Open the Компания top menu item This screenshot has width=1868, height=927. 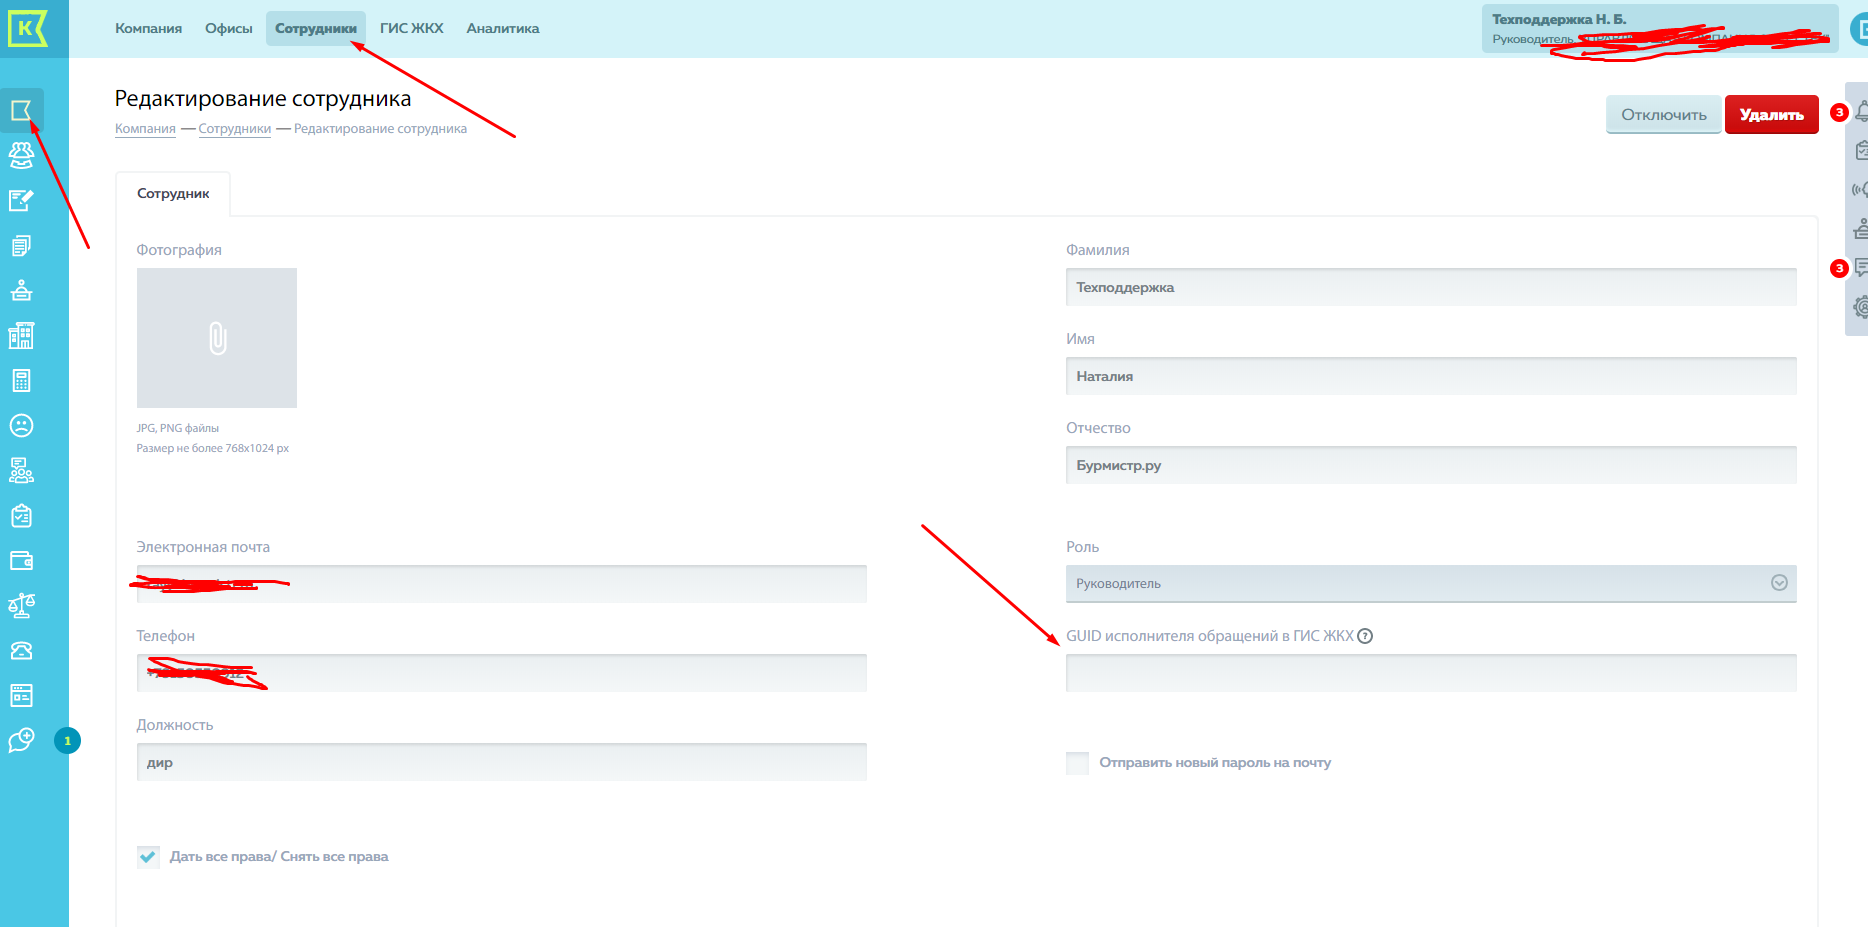pos(148,28)
